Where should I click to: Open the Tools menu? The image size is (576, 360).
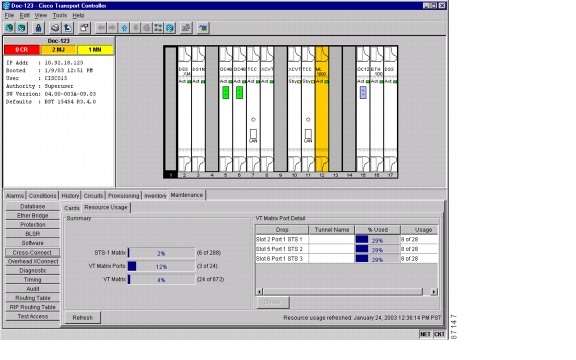[x=60, y=15]
